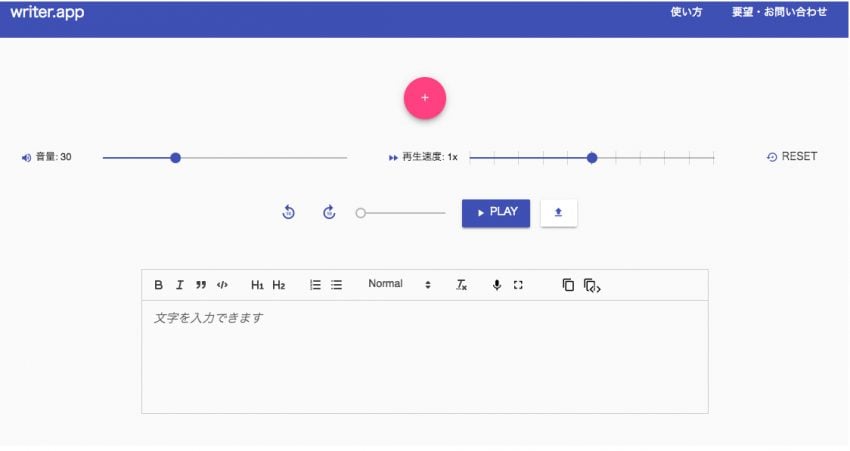The image size is (850, 451).
Task: Click into the 文字を入力できます text area
Action: (x=424, y=355)
